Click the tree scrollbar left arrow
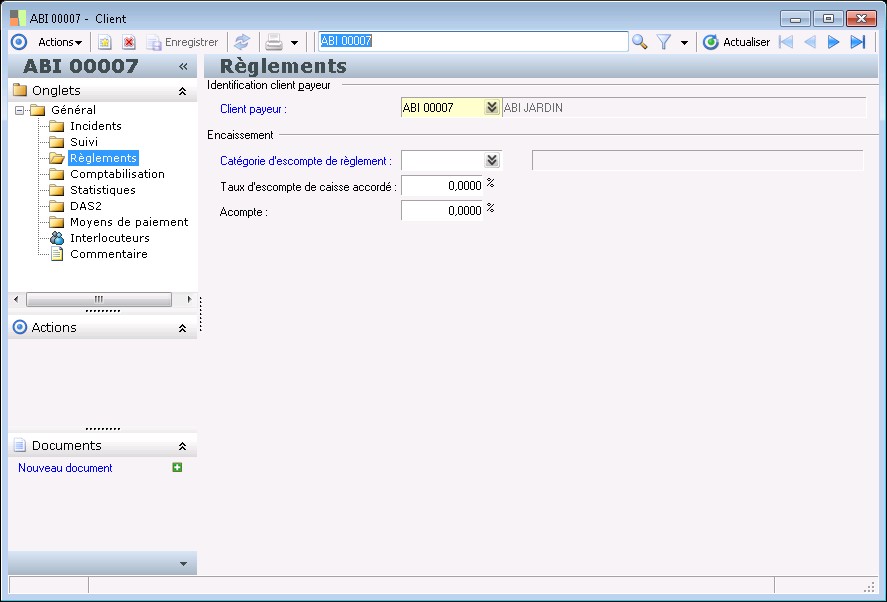 [16, 299]
